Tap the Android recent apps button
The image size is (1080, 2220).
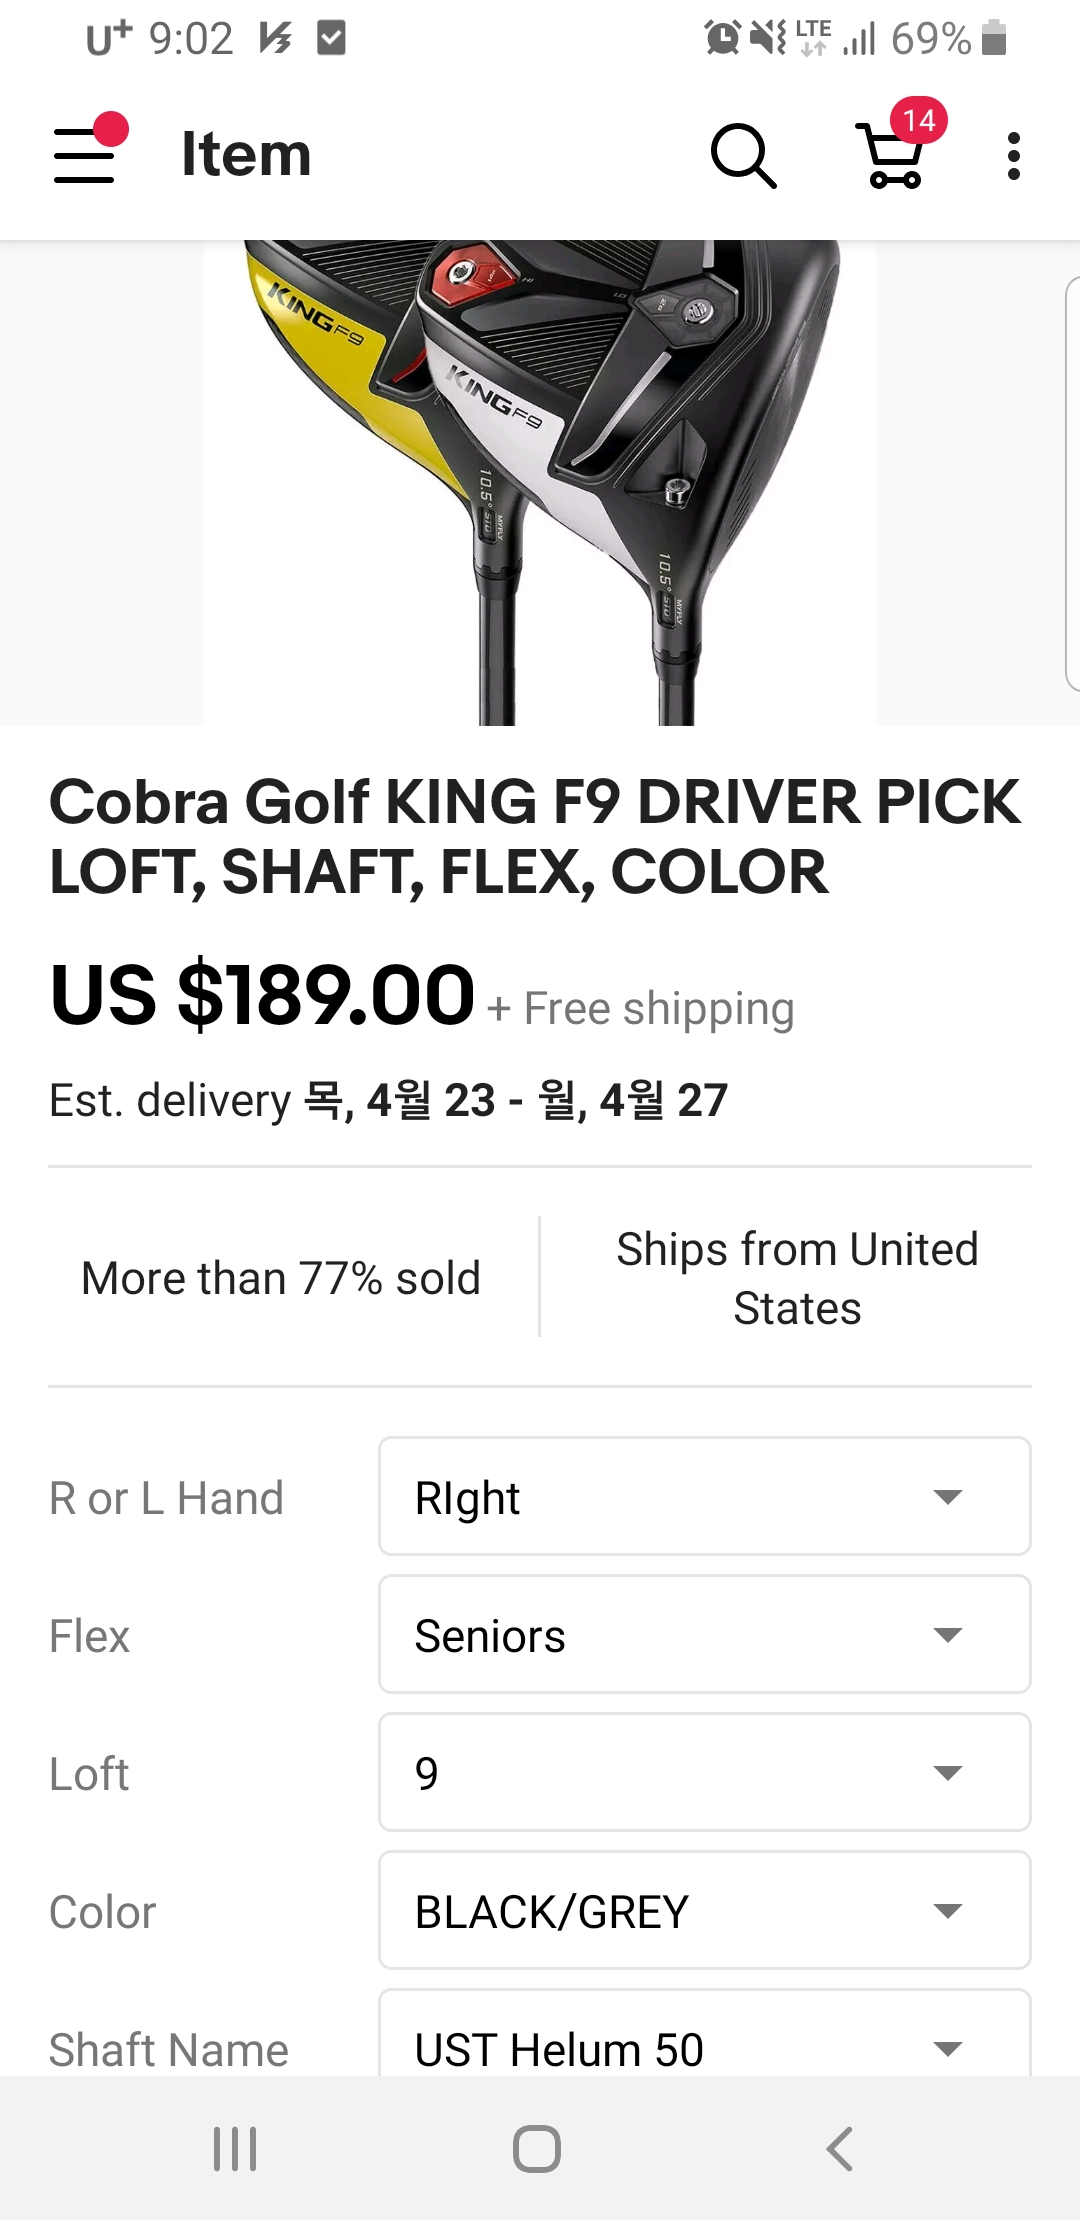(x=236, y=2148)
